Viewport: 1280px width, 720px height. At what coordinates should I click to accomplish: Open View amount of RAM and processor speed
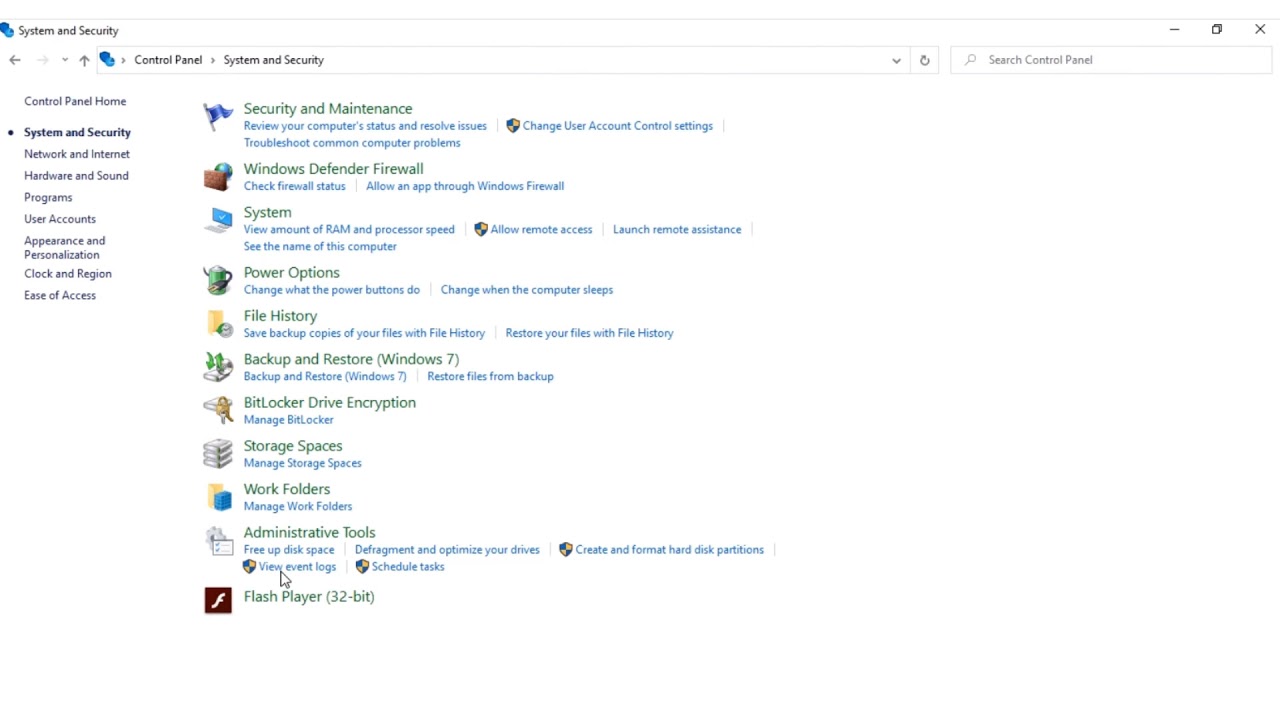click(x=349, y=230)
